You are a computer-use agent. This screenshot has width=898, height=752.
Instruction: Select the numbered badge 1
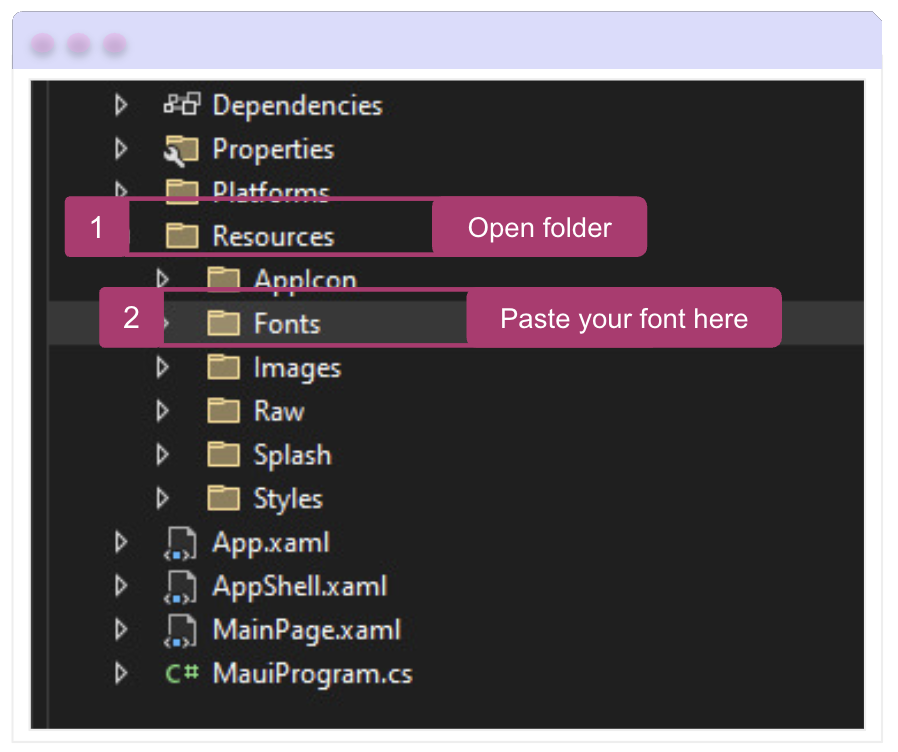pos(96,227)
